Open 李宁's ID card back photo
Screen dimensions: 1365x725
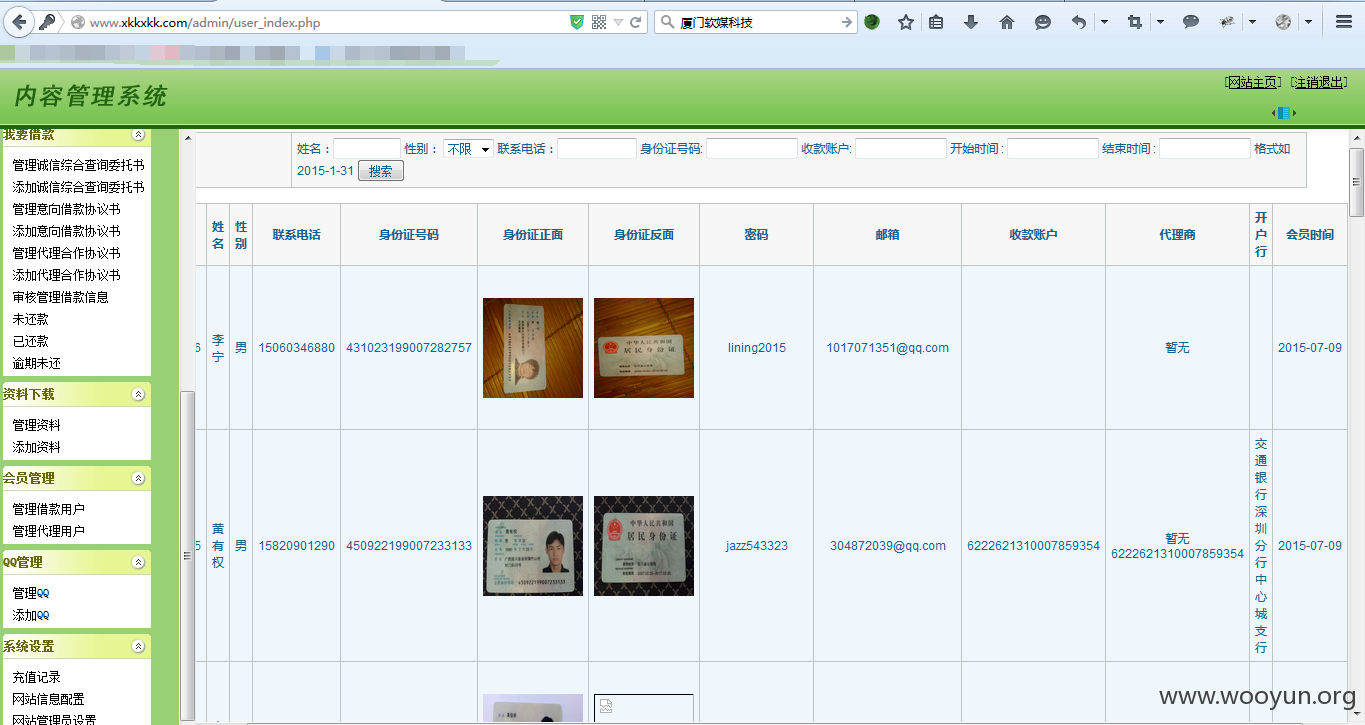[644, 348]
